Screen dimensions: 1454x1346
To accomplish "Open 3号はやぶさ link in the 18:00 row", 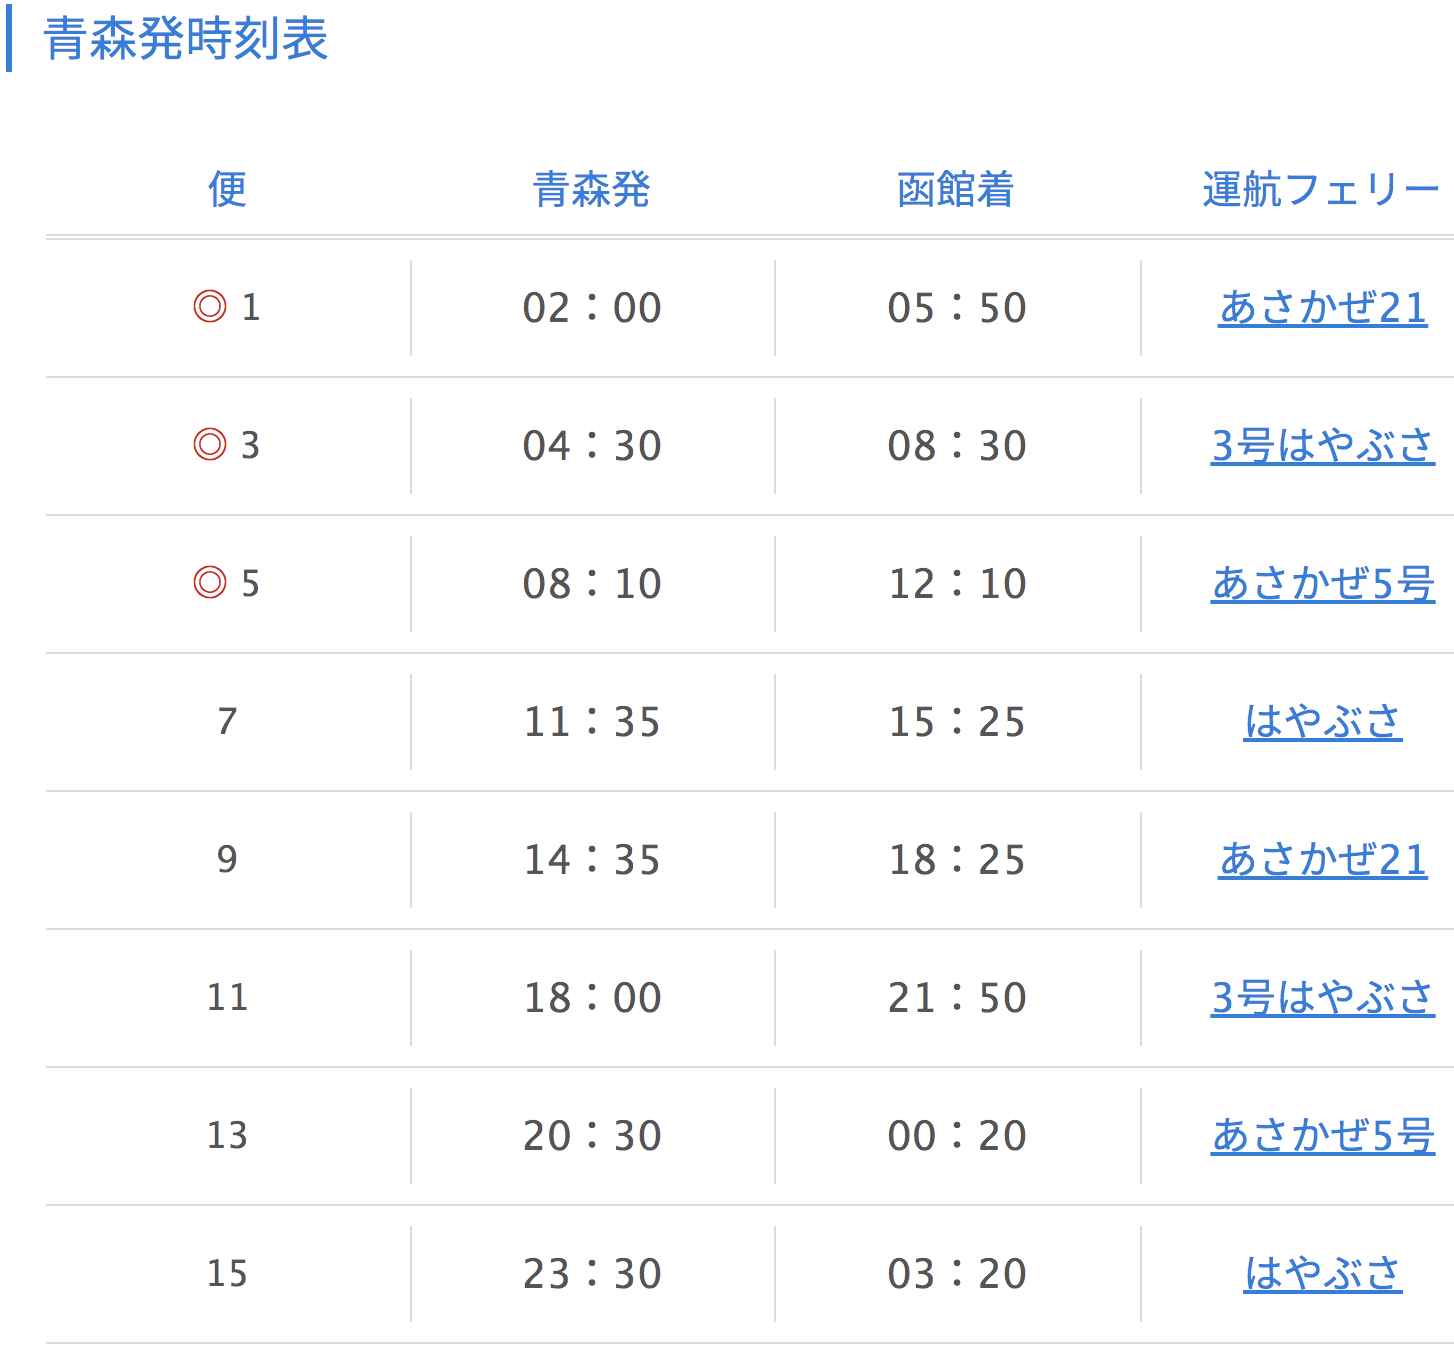I will (x=1323, y=997).
